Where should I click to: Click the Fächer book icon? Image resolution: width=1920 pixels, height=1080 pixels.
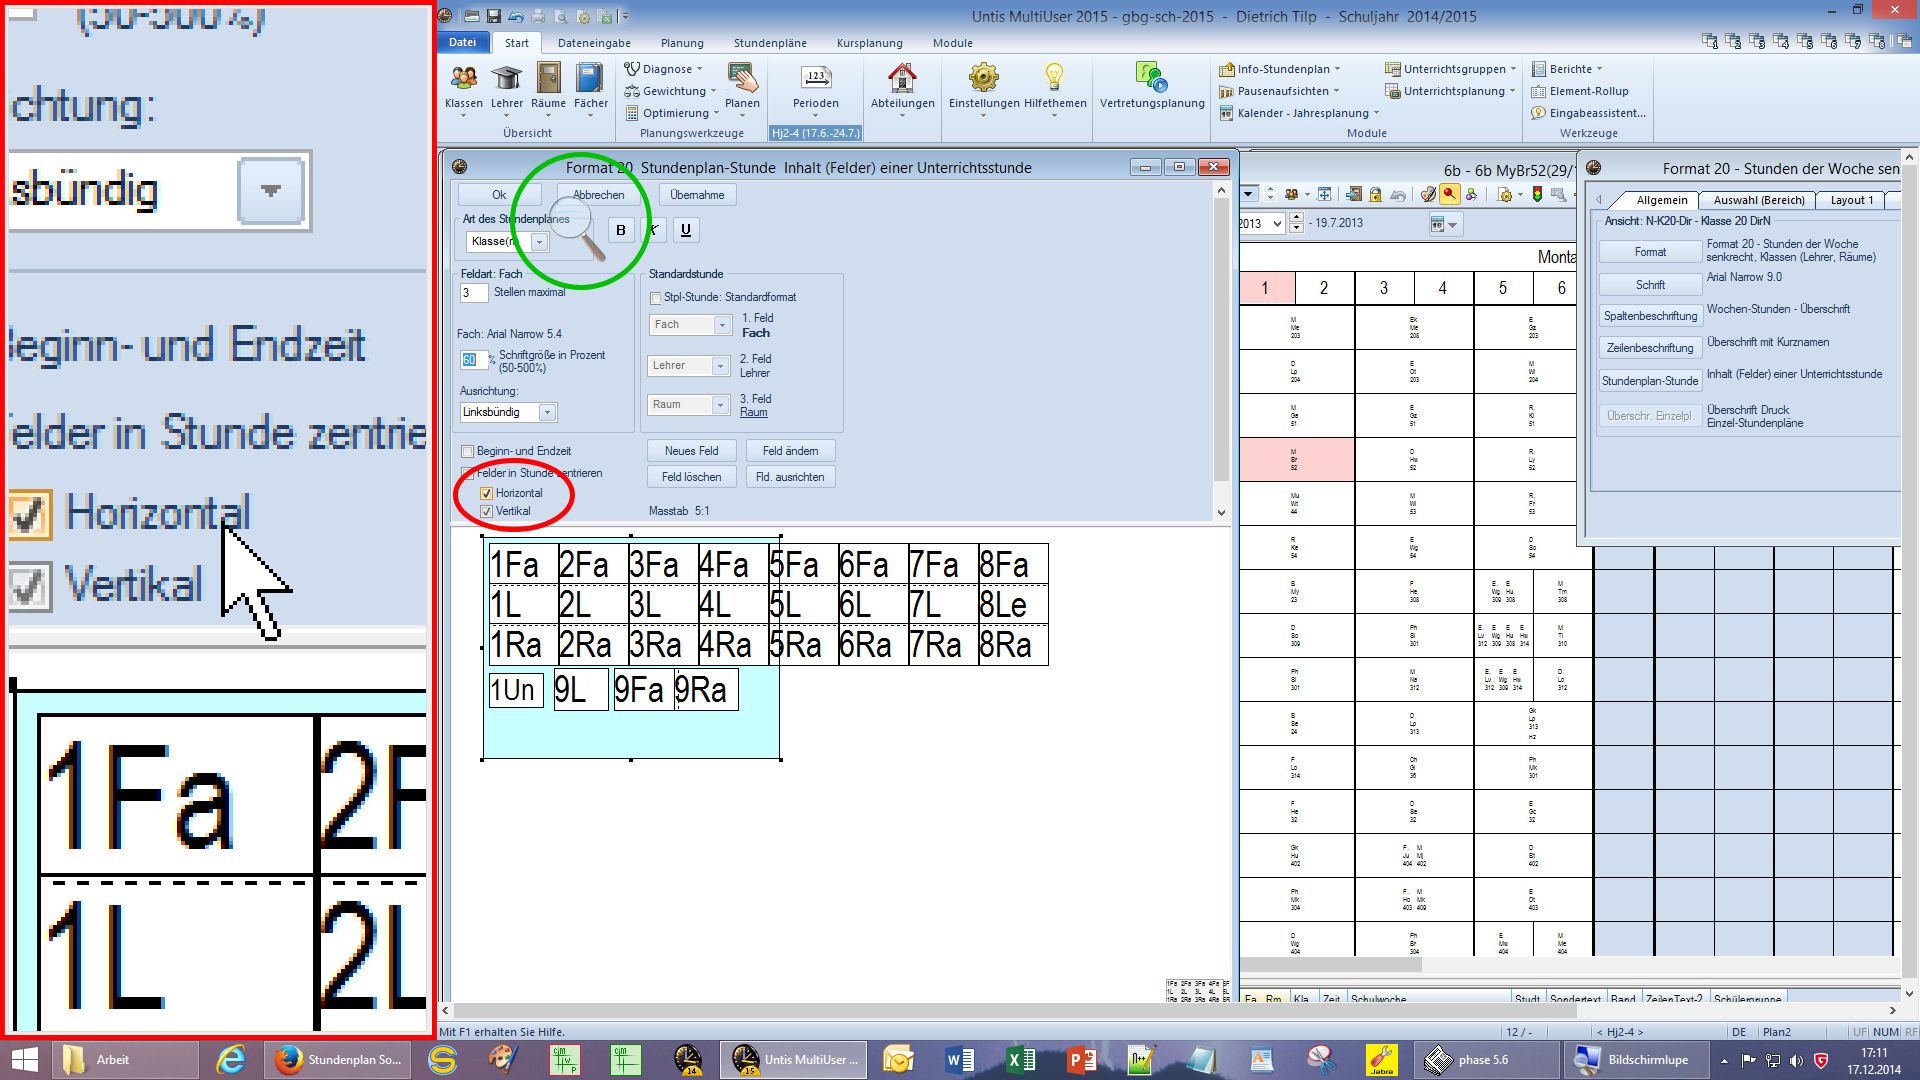590,78
